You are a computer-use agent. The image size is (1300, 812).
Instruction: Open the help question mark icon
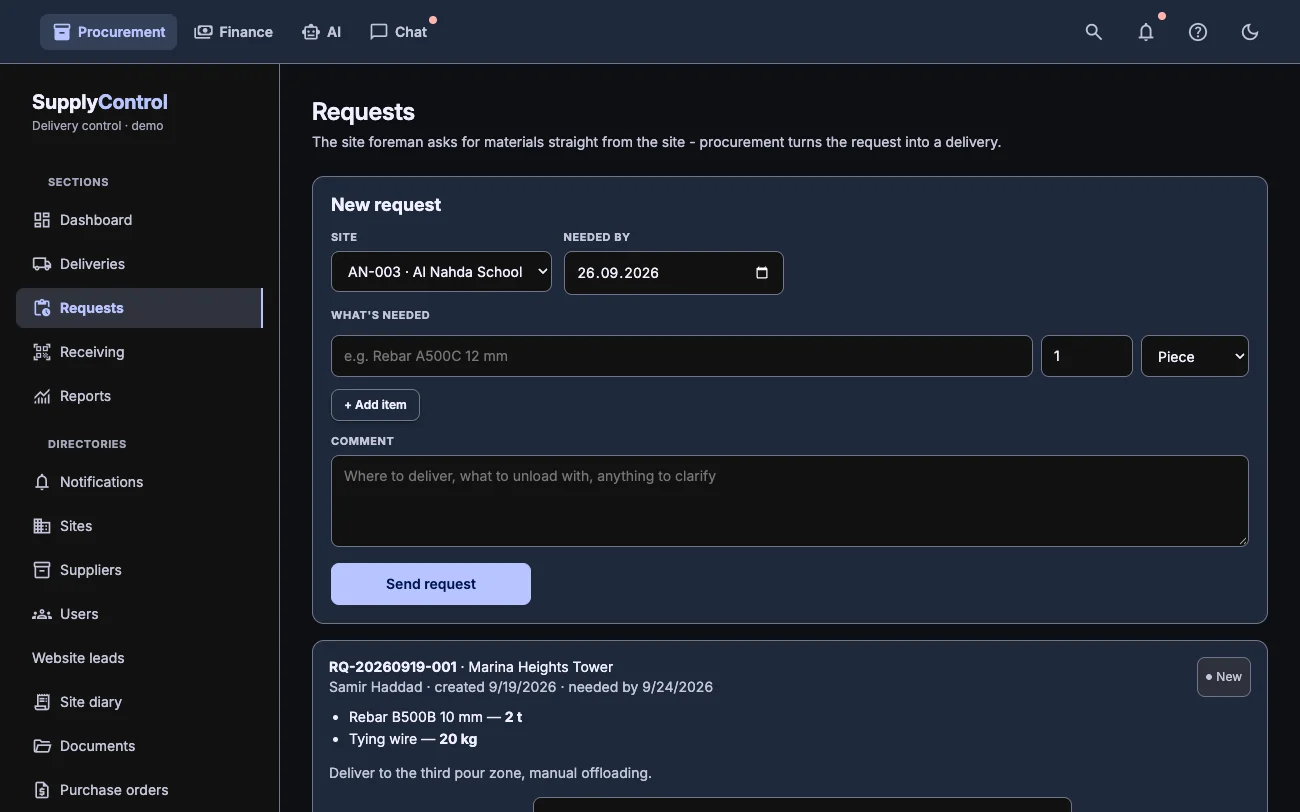(x=1198, y=32)
